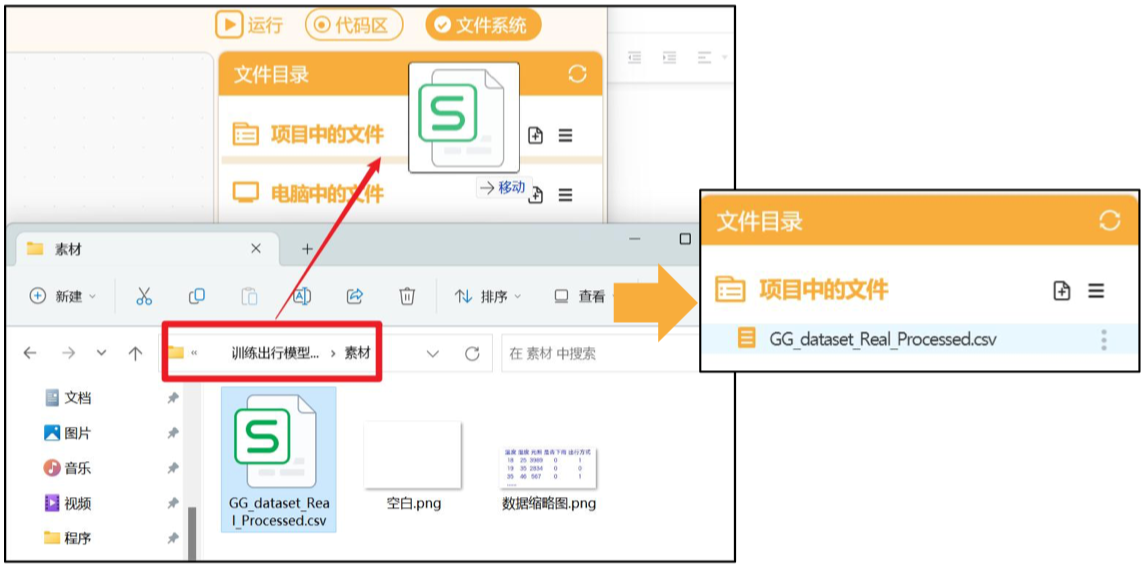Screen dimensions: 1146x566
Task: Unpin 视频 using its pin icon
Action: 172,503
